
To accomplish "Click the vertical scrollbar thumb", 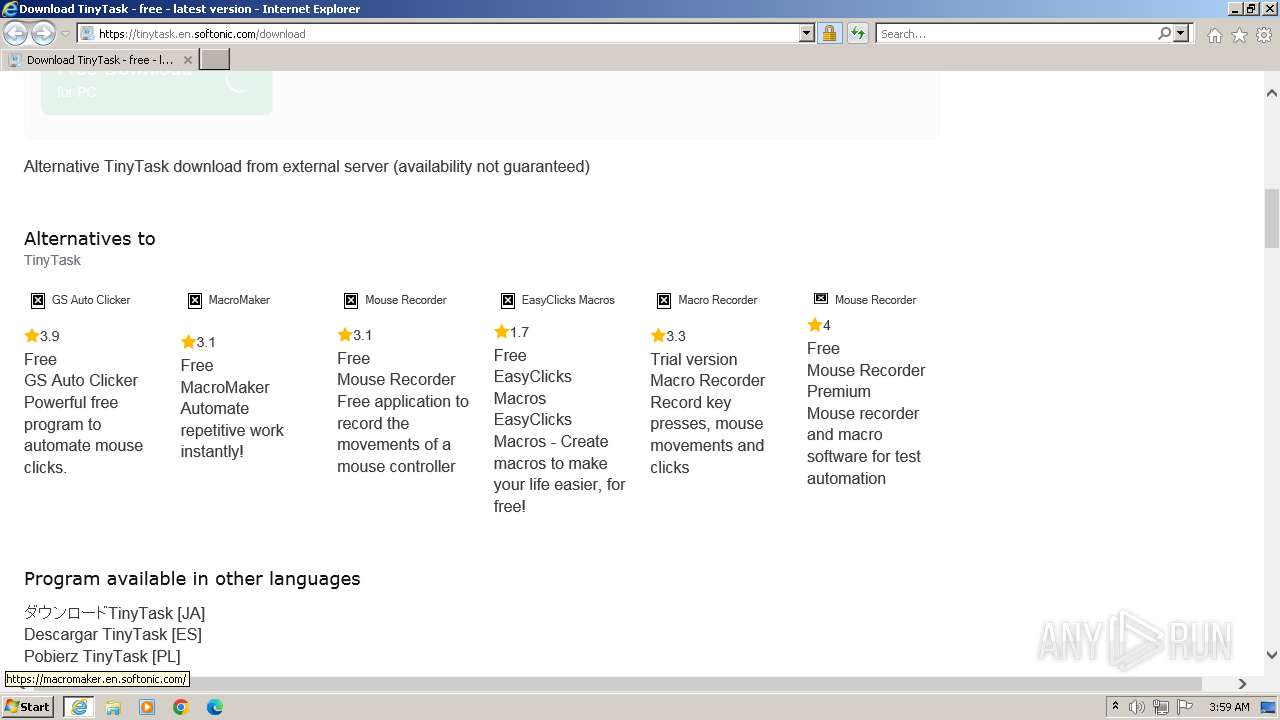I will pos(1272,217).
